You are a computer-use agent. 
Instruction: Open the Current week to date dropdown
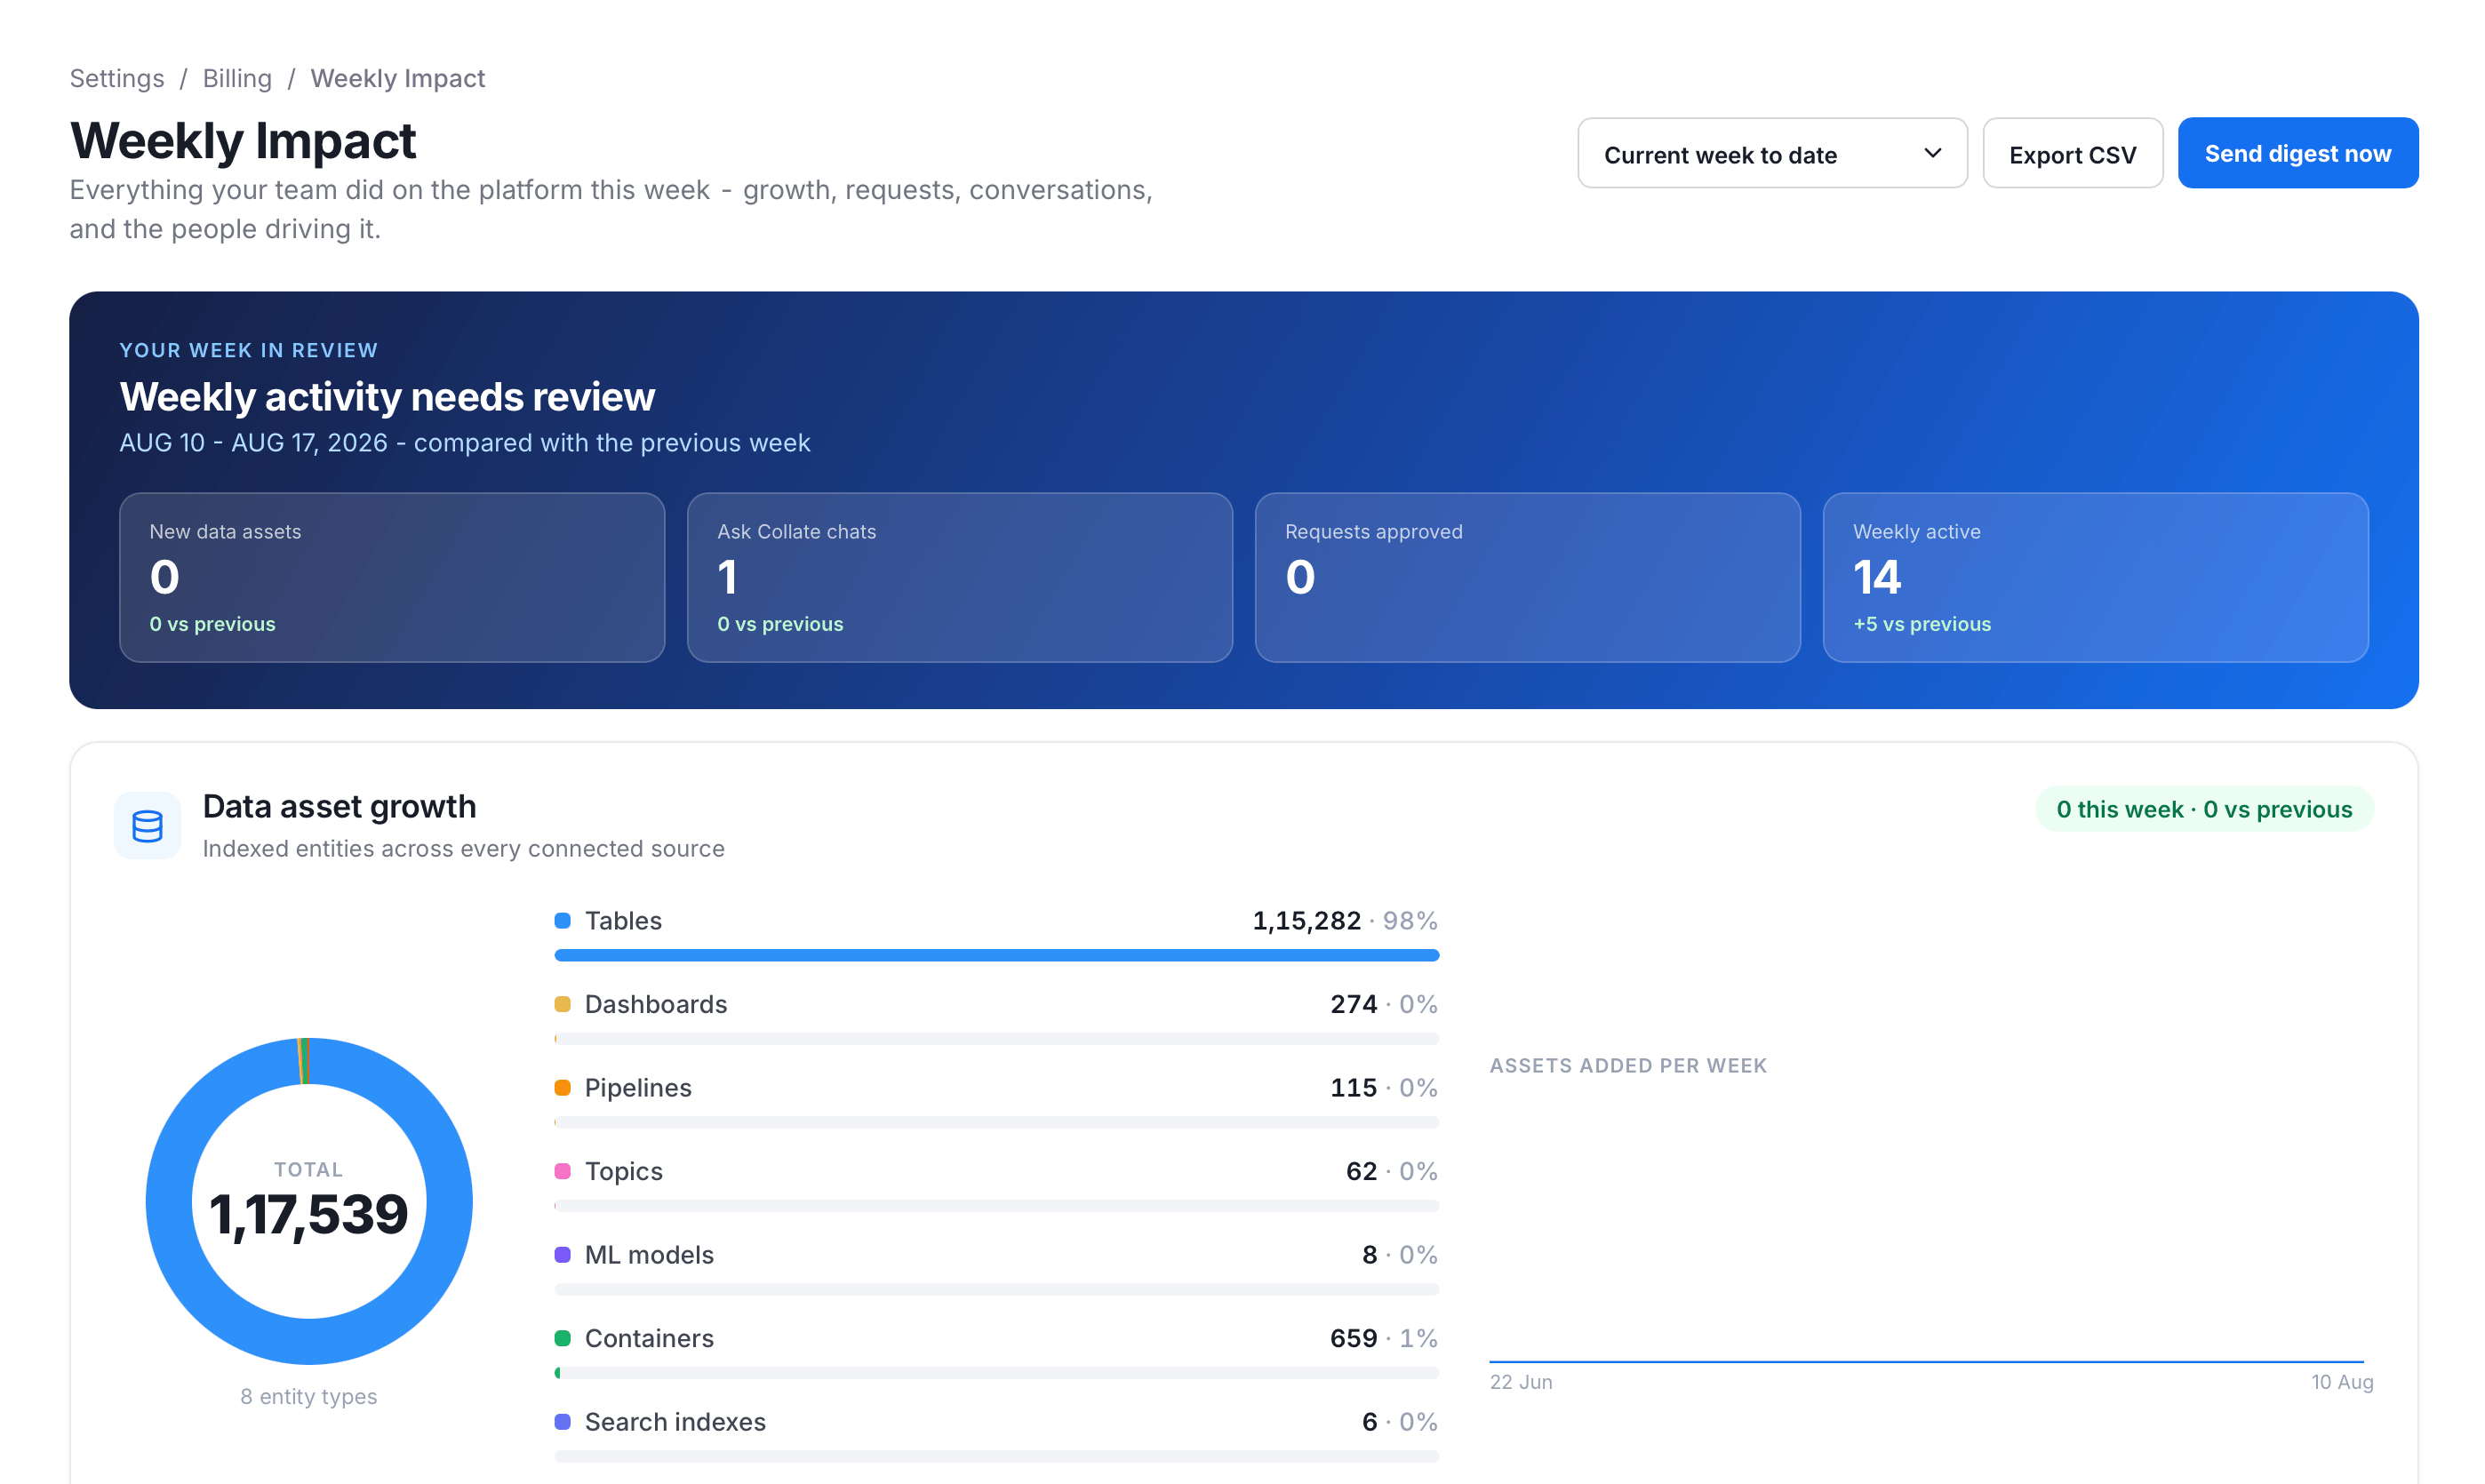point(1772,154)
